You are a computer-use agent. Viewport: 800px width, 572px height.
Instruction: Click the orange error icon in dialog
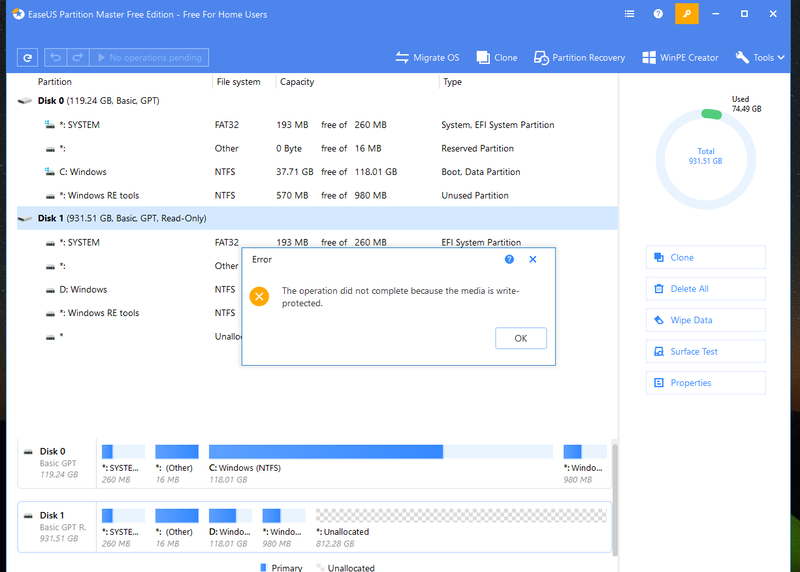[x=259, y=296]
